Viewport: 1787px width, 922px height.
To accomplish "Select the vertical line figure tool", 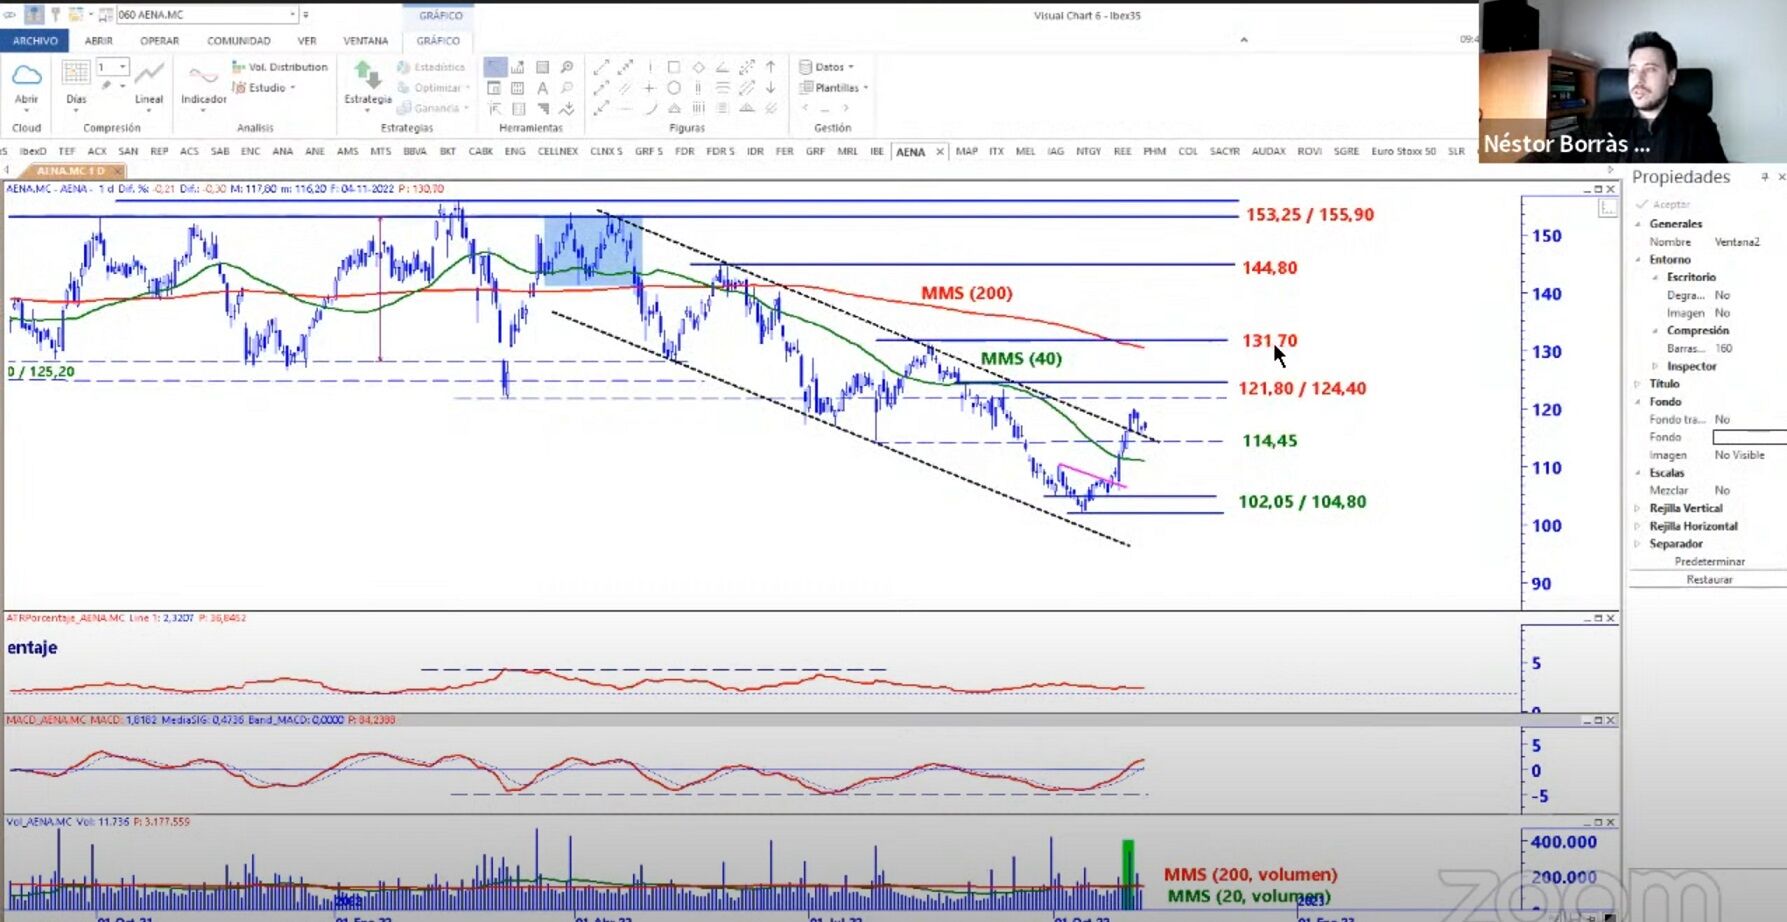I will 650,67.
